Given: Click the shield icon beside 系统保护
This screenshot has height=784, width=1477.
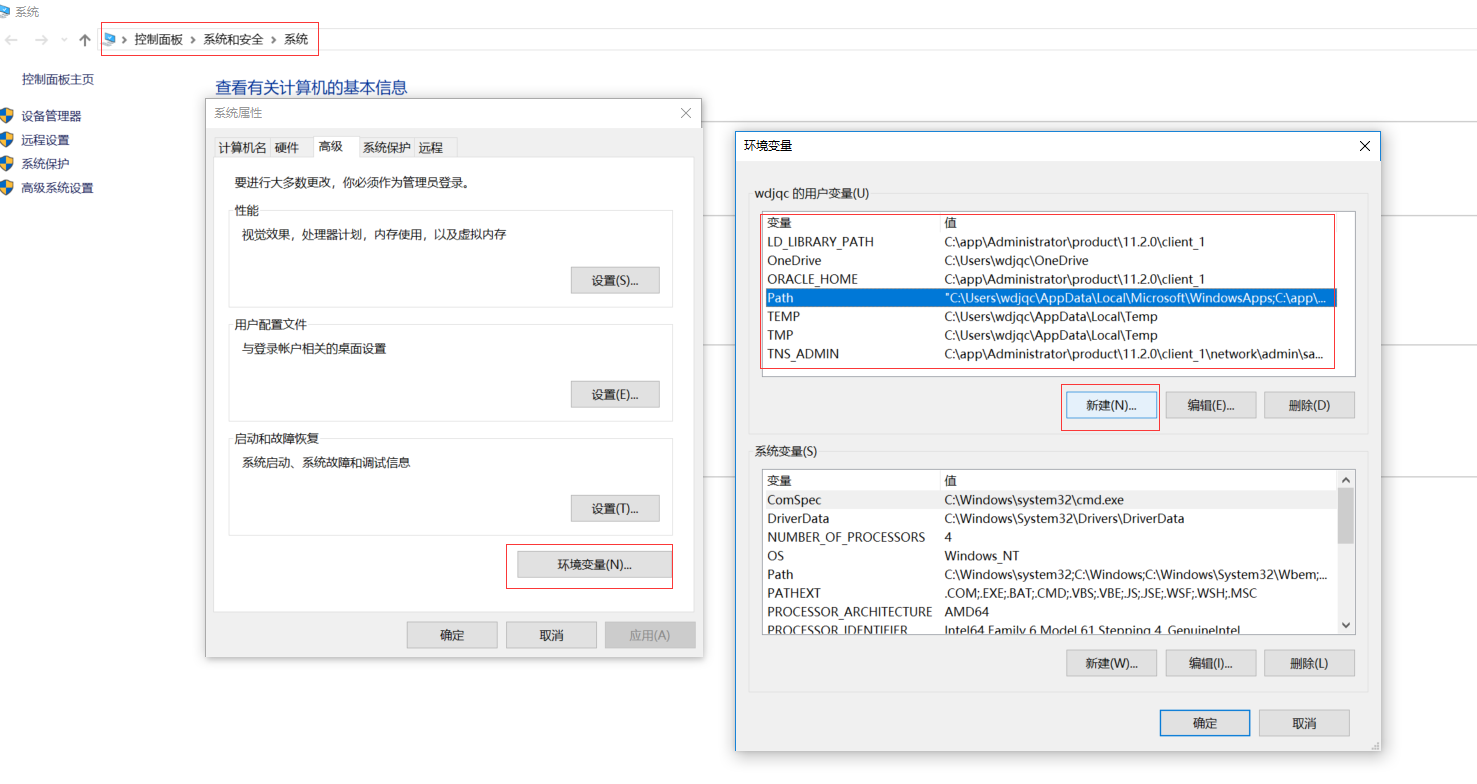Looking at the screenshot, I should [x=7, y=164].
